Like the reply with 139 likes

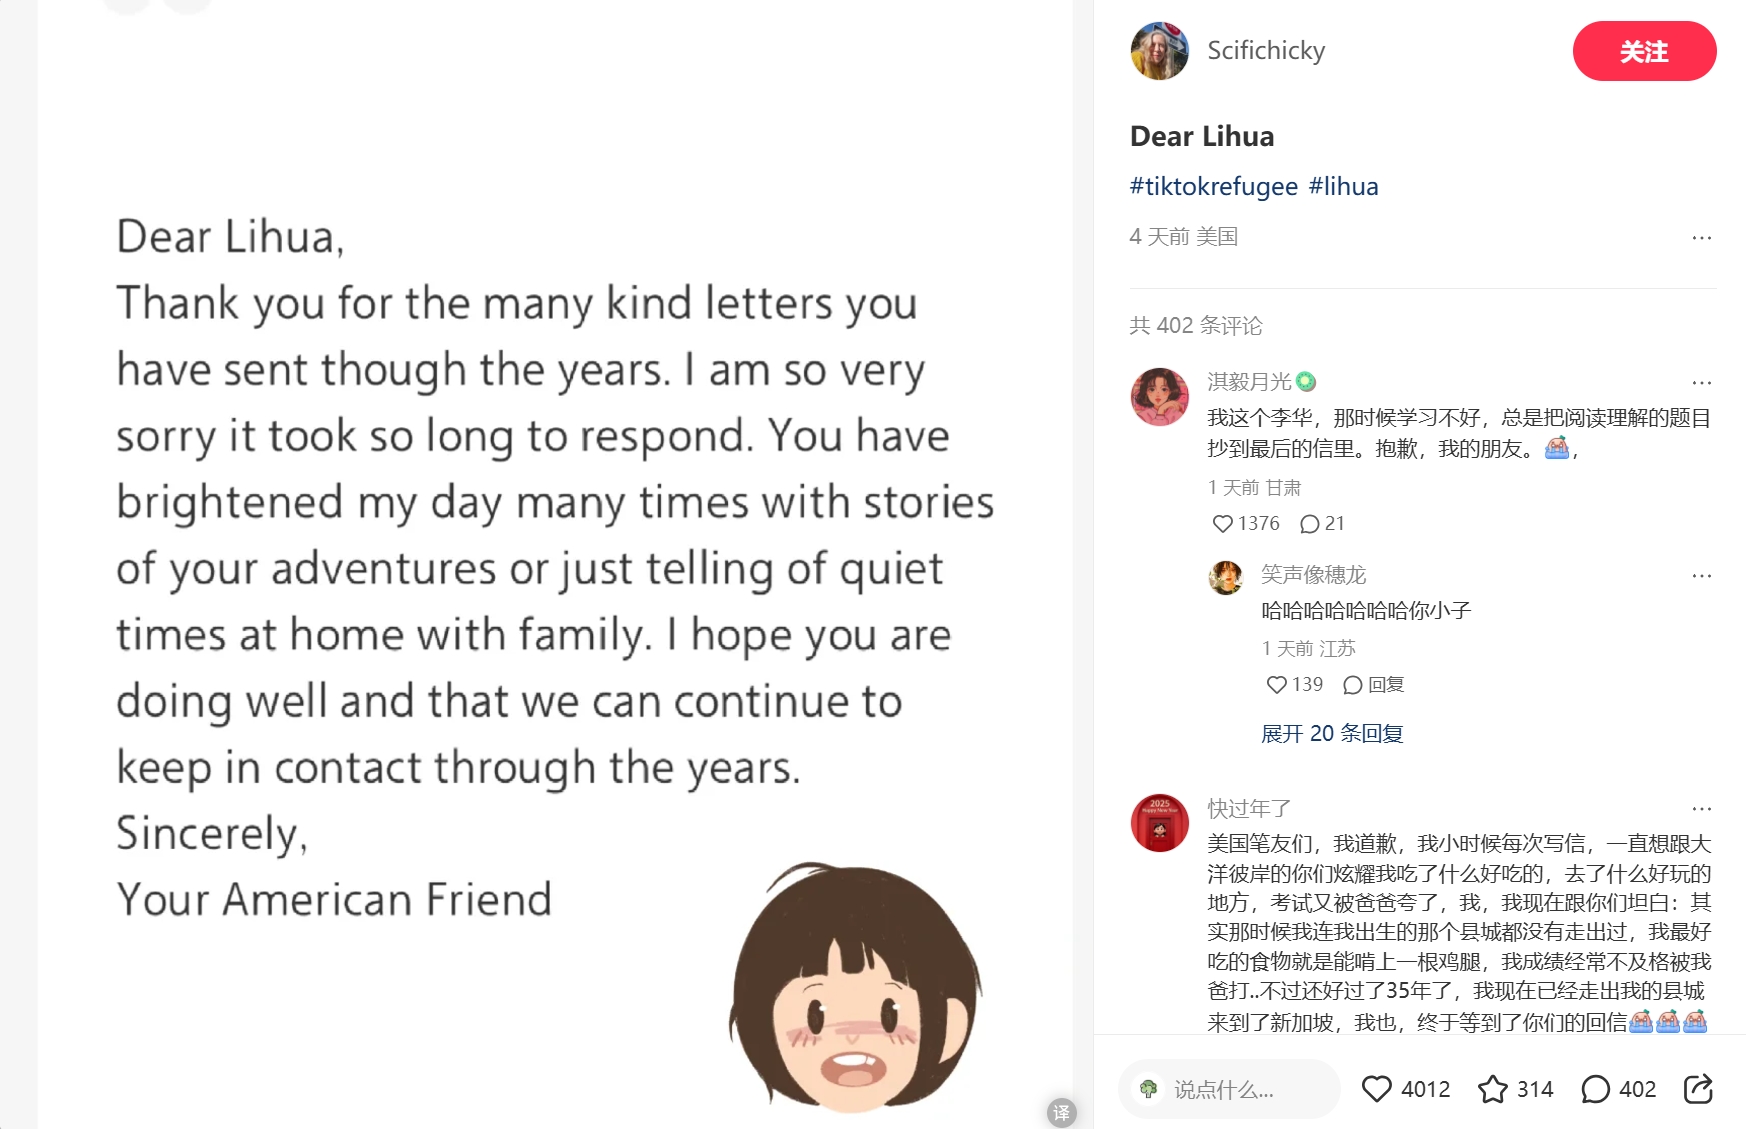[x=1276, y=685]
